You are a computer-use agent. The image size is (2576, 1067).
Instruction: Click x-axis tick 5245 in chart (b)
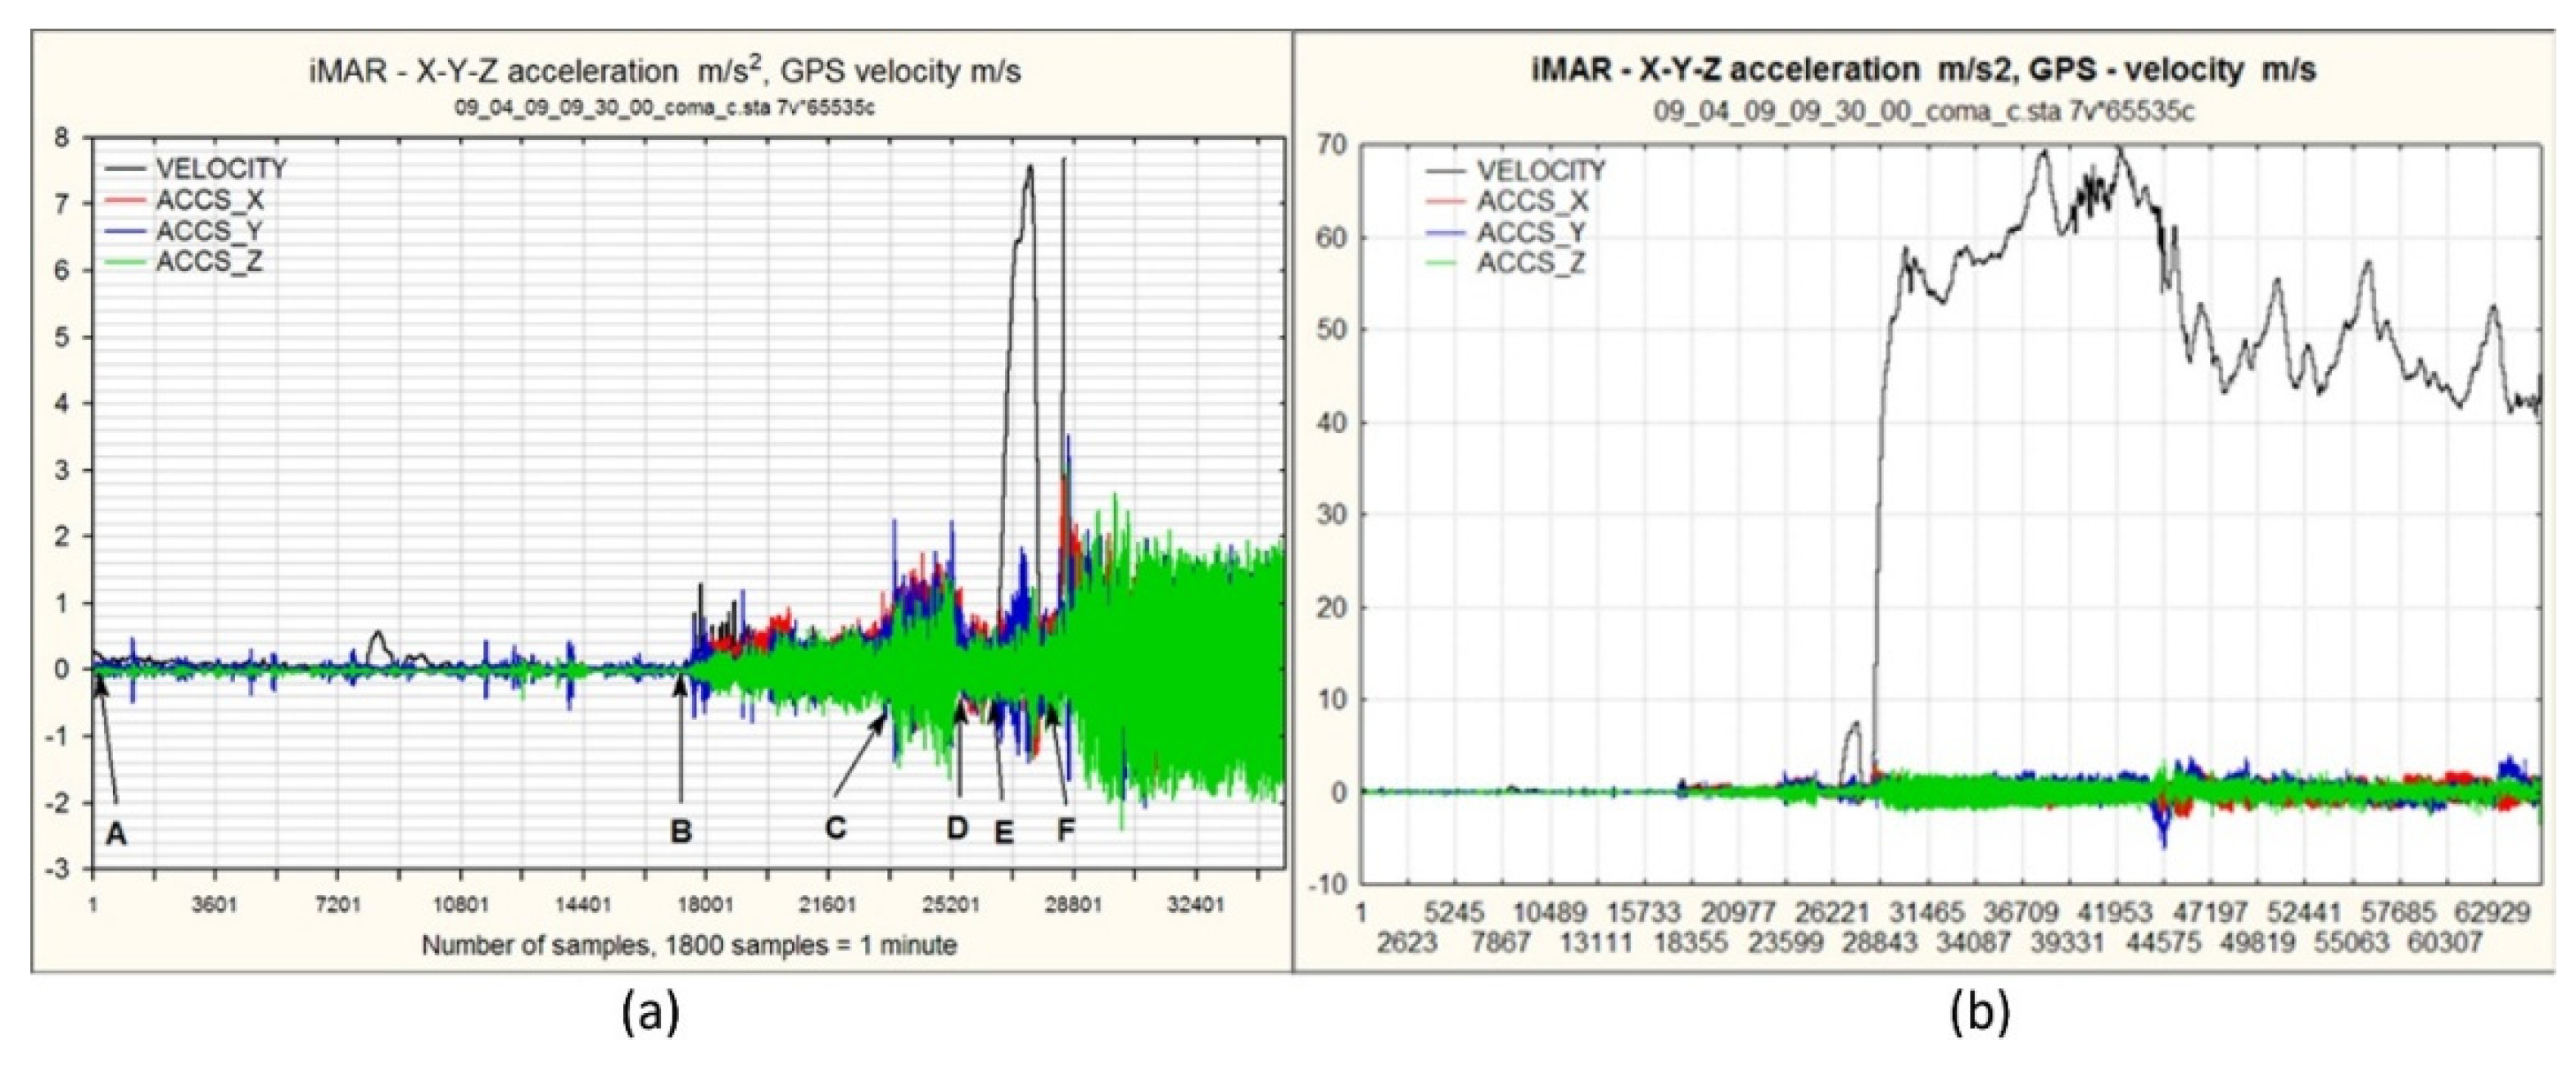pos(1456,913)
